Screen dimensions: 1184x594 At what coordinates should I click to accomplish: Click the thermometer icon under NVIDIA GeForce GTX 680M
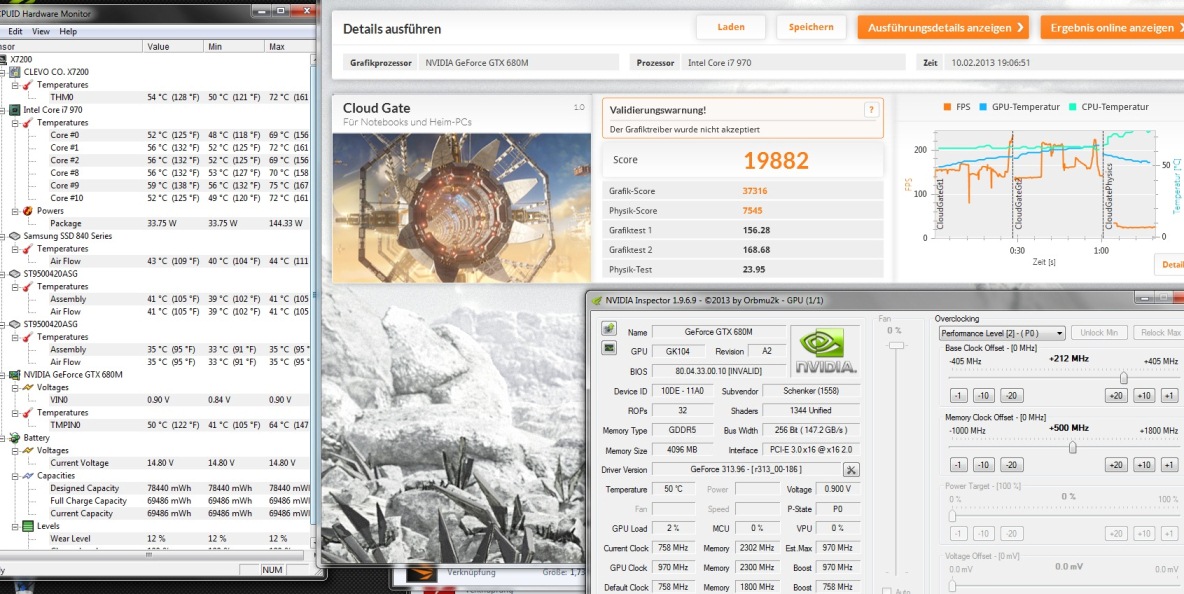(x=29, y=413)
